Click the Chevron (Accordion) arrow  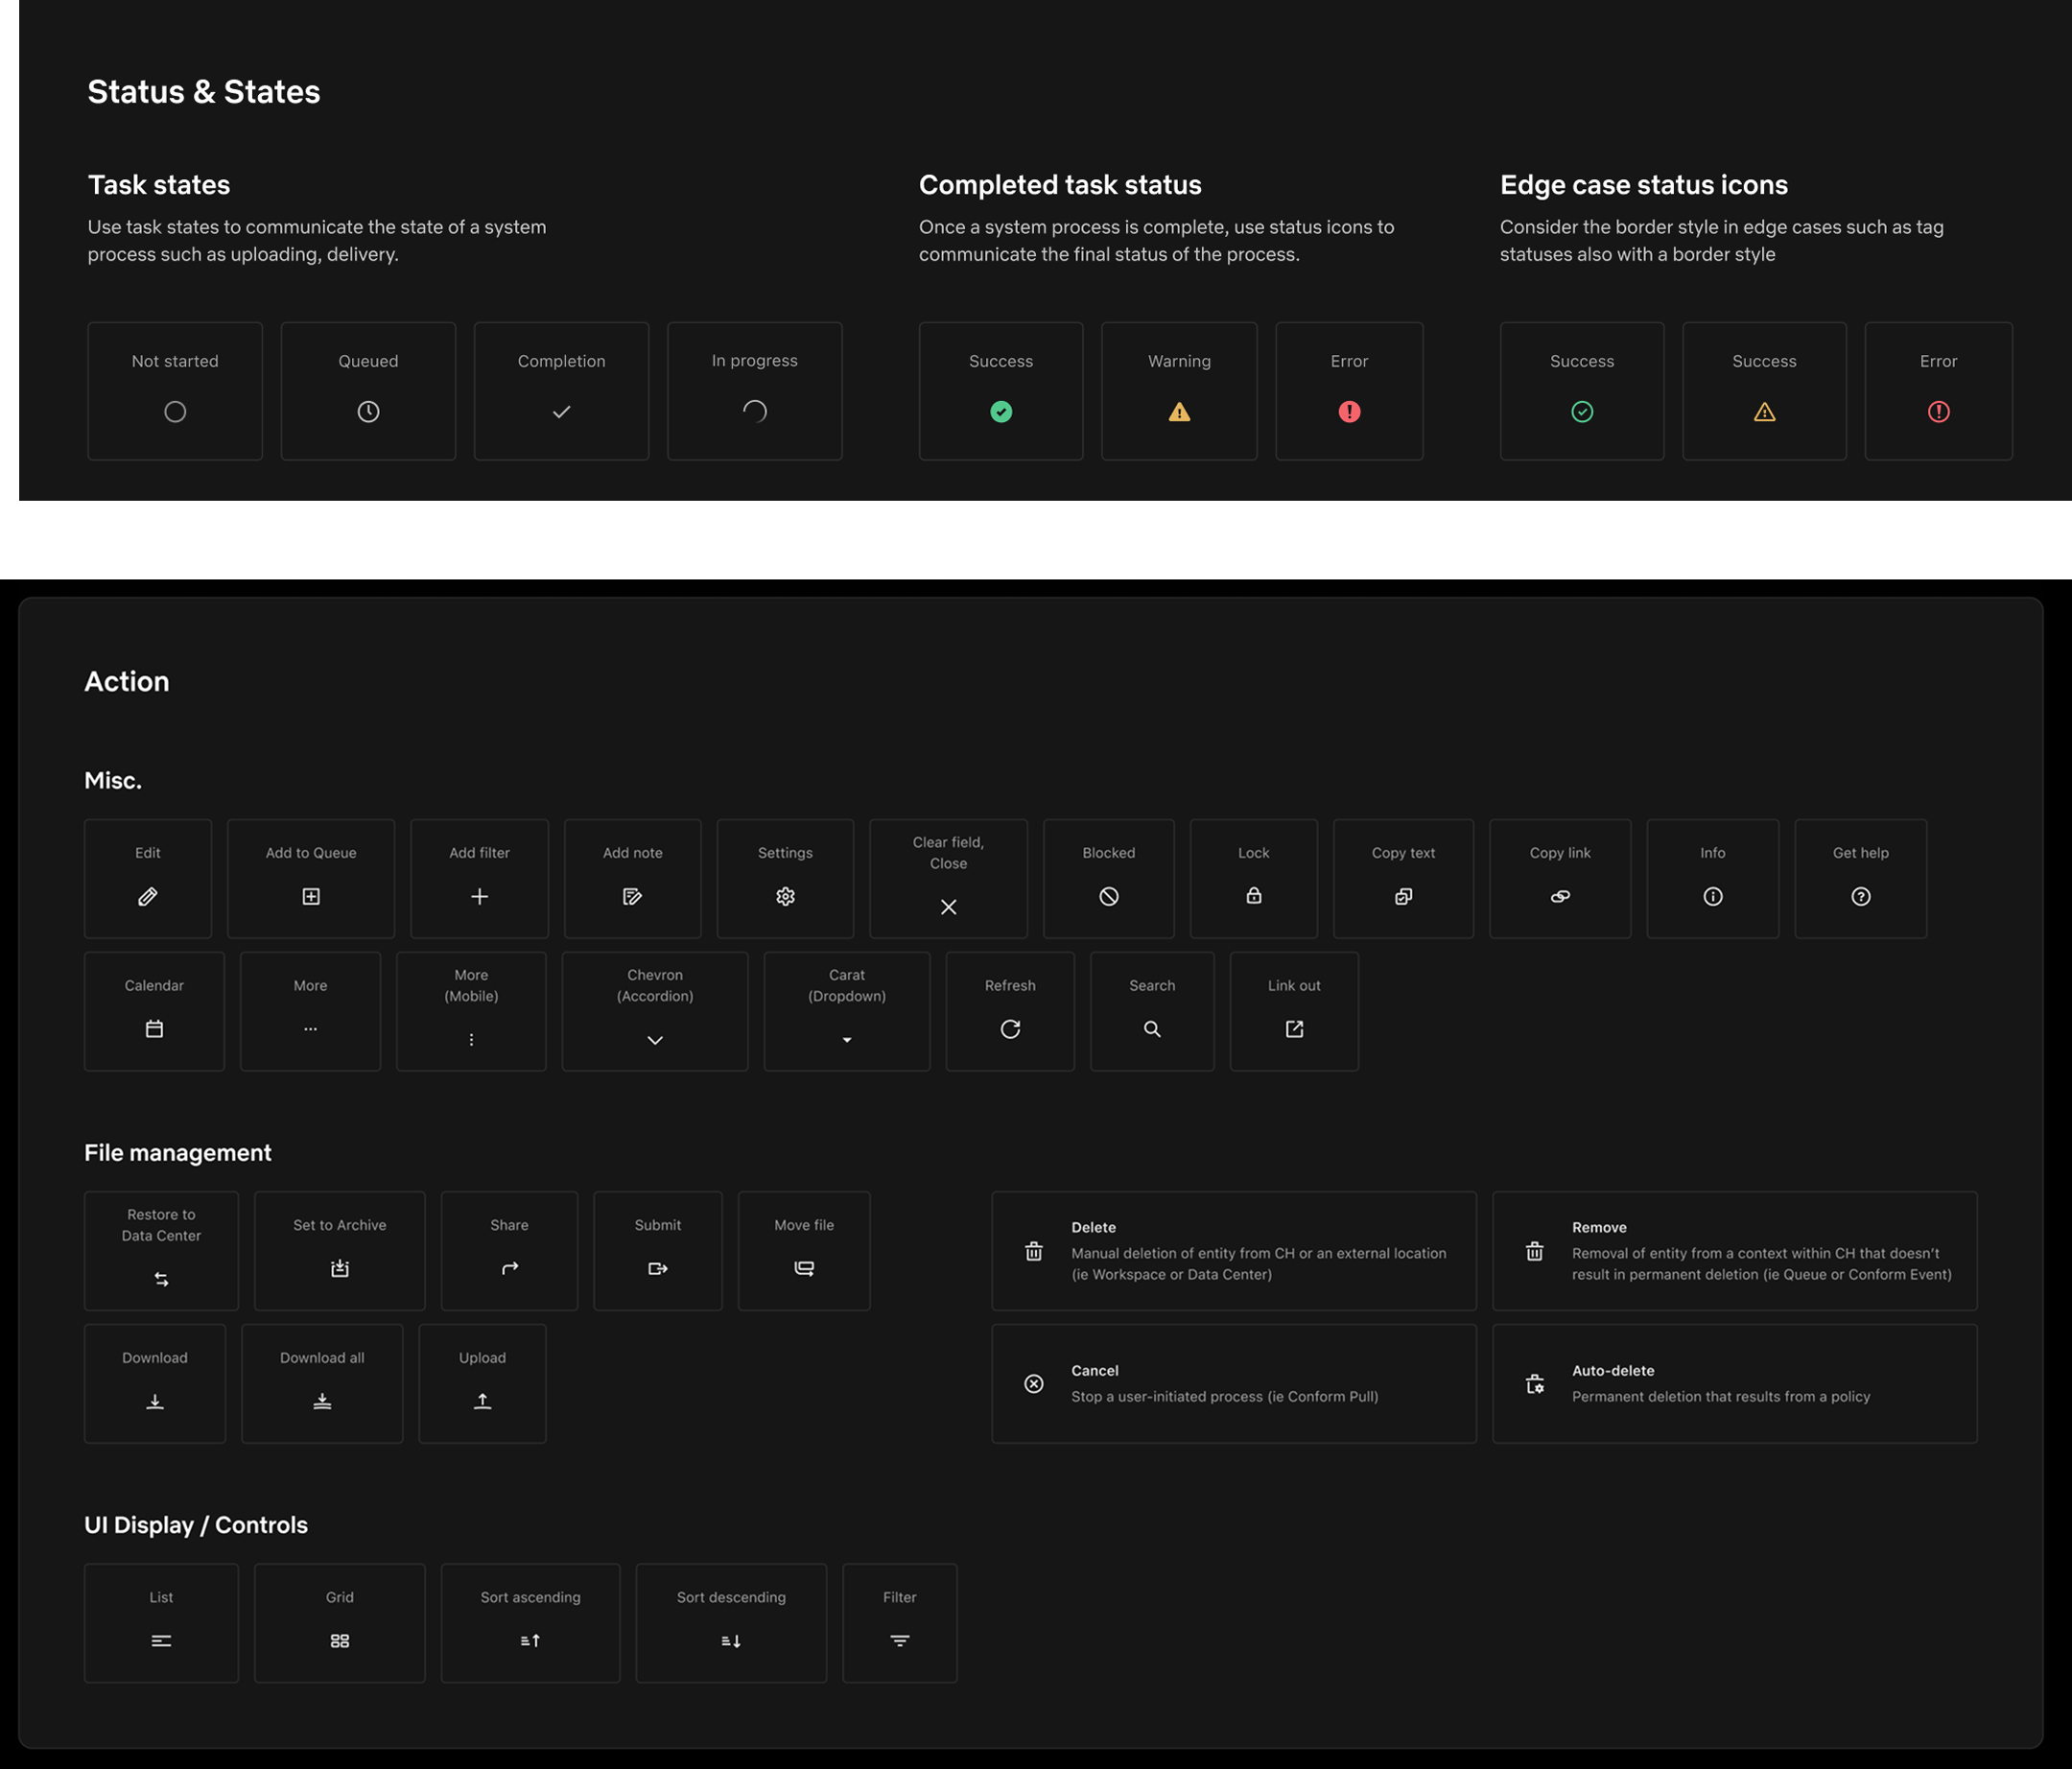[x=654, y=1040]
